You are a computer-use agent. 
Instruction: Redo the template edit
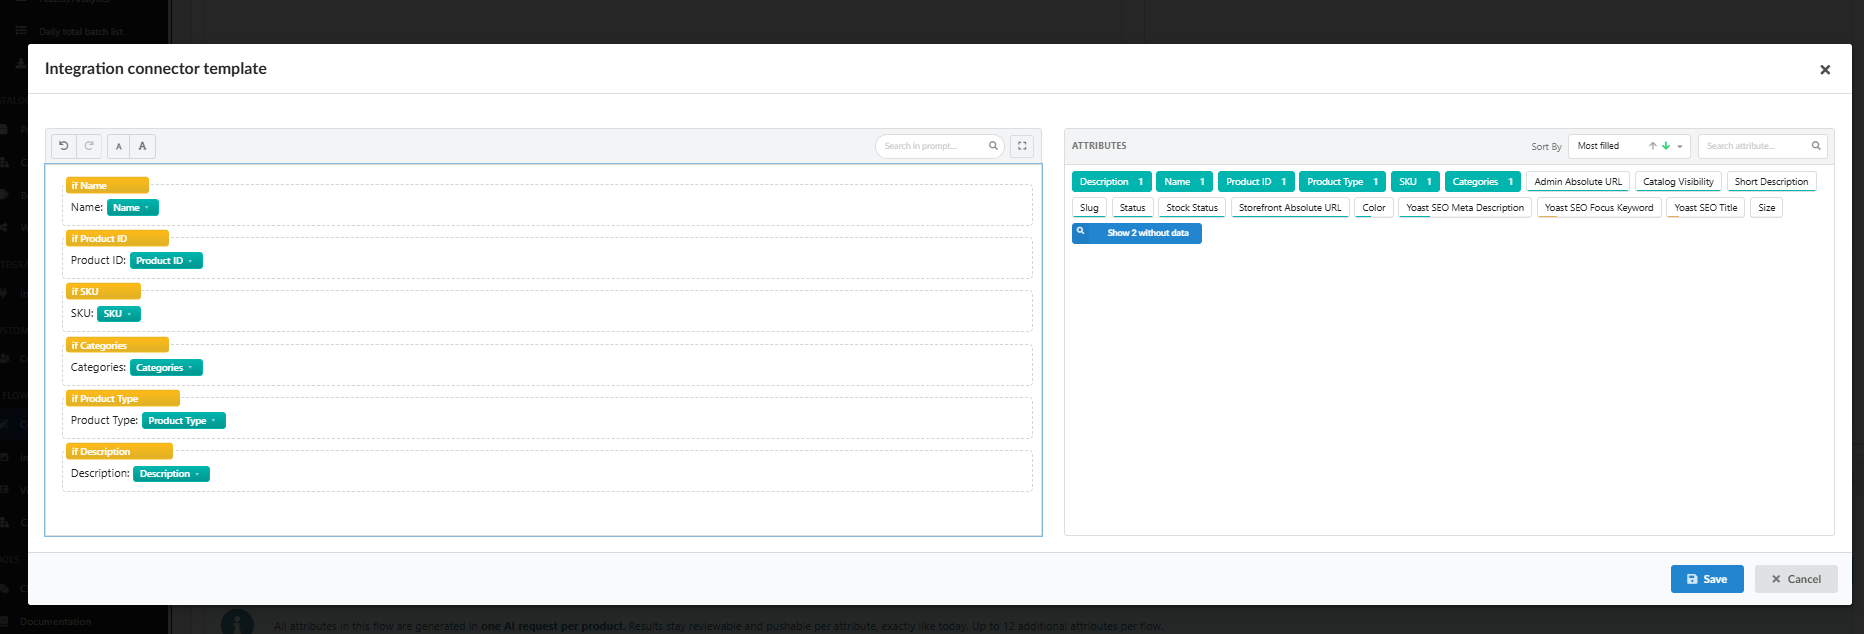pos(89,146)
